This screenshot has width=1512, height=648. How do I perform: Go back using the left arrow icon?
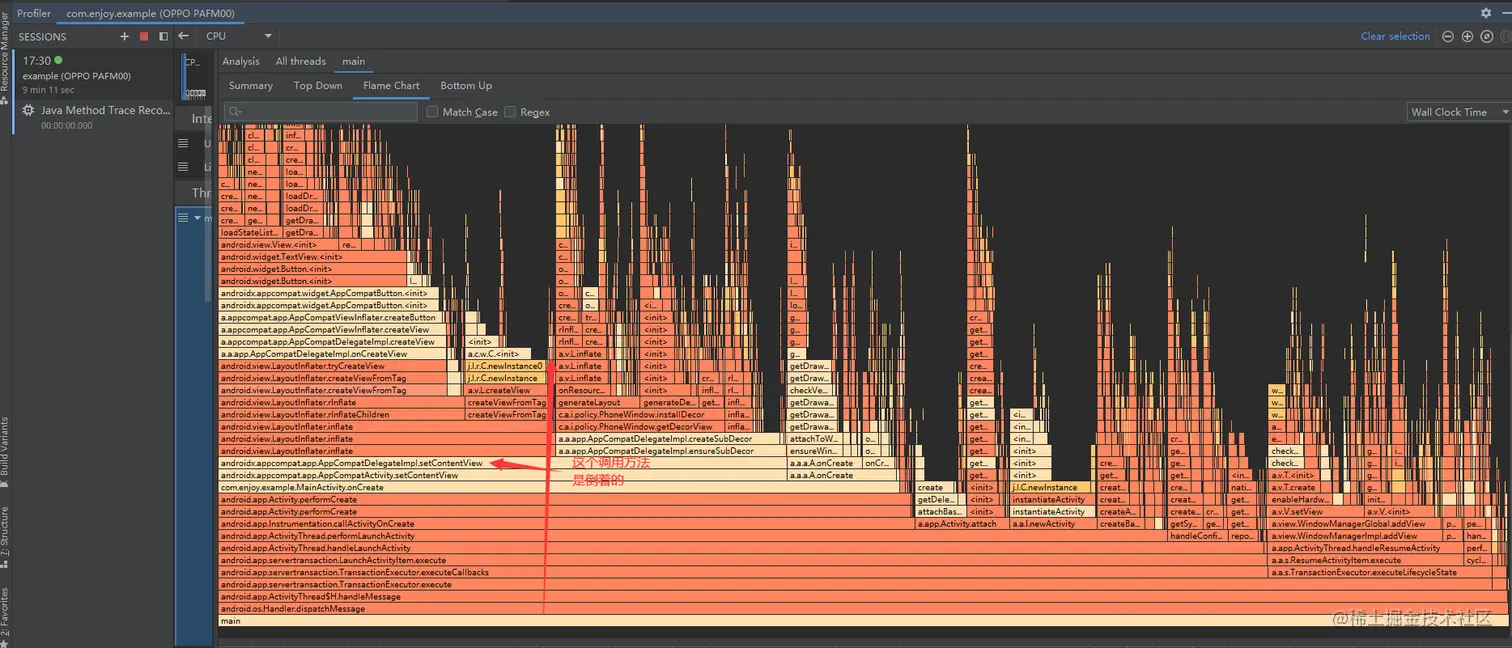point(183,36)
